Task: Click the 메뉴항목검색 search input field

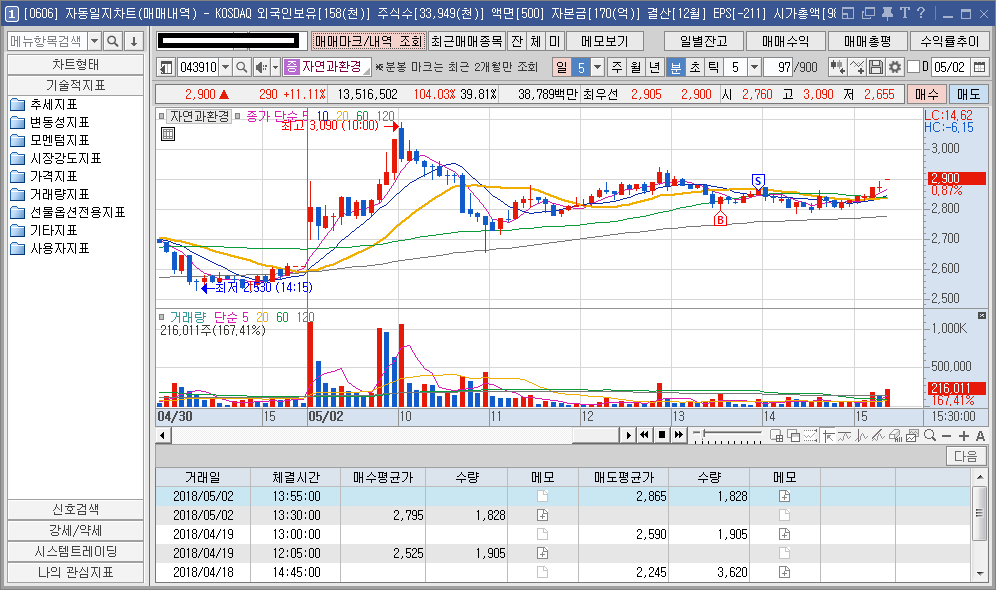Action: [x=48, y=41]
